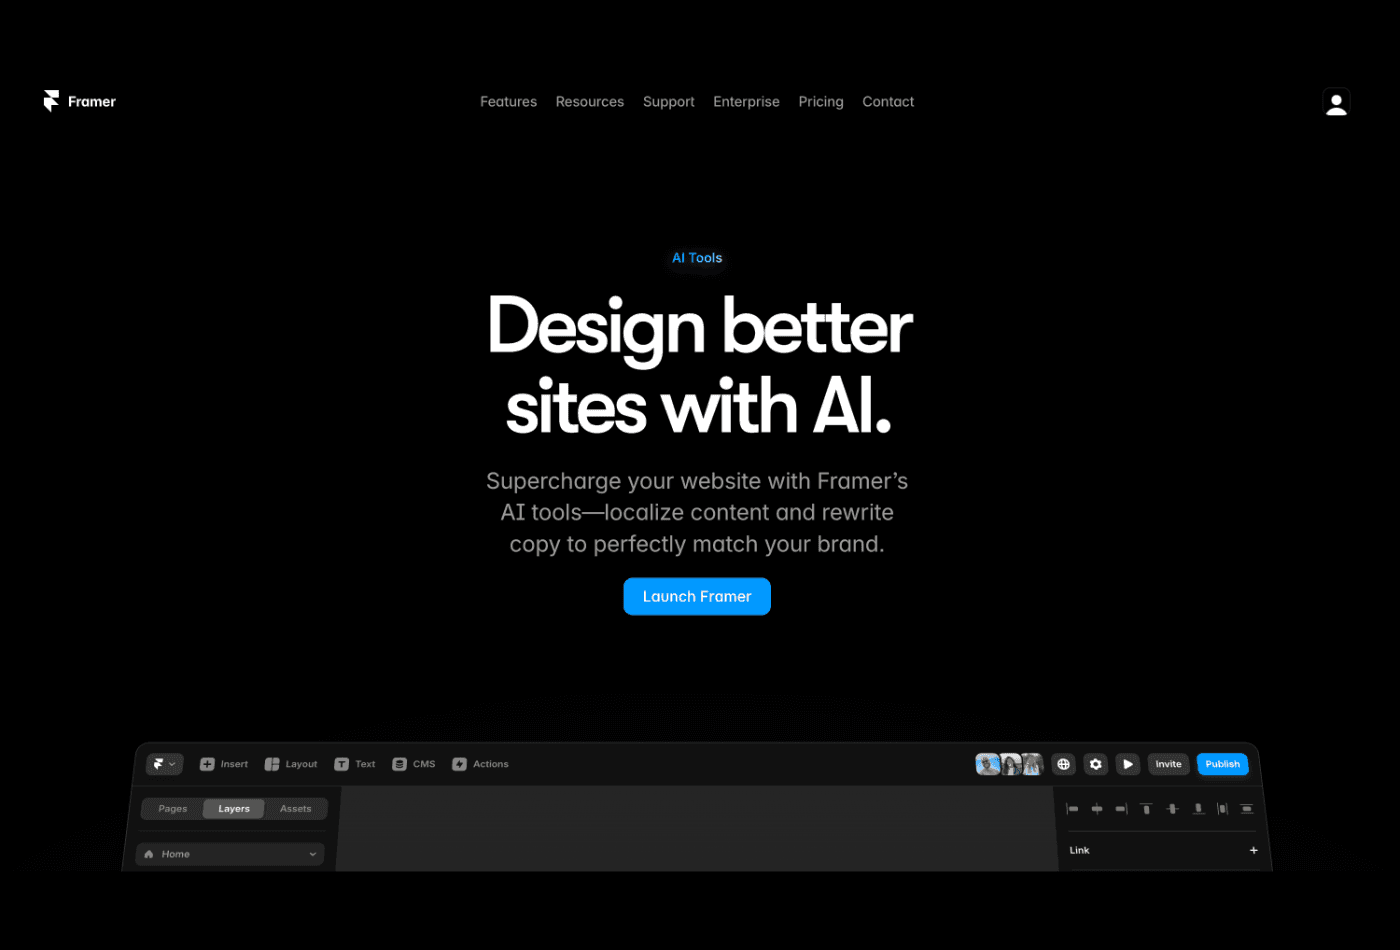Image resolution: width=1400 pixels, height=950 pixels.
Task: Add a link with the plus icon
Action: tap(1253, 850)
